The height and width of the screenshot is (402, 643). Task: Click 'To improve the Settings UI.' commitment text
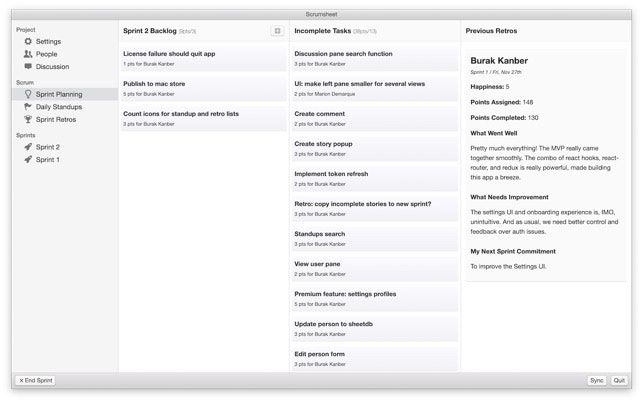[508, 267]
